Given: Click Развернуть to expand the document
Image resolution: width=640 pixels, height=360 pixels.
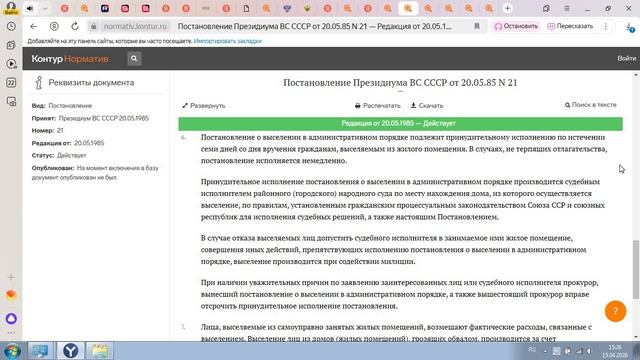Looking at the screenshot, I should (x=203, y=106).
